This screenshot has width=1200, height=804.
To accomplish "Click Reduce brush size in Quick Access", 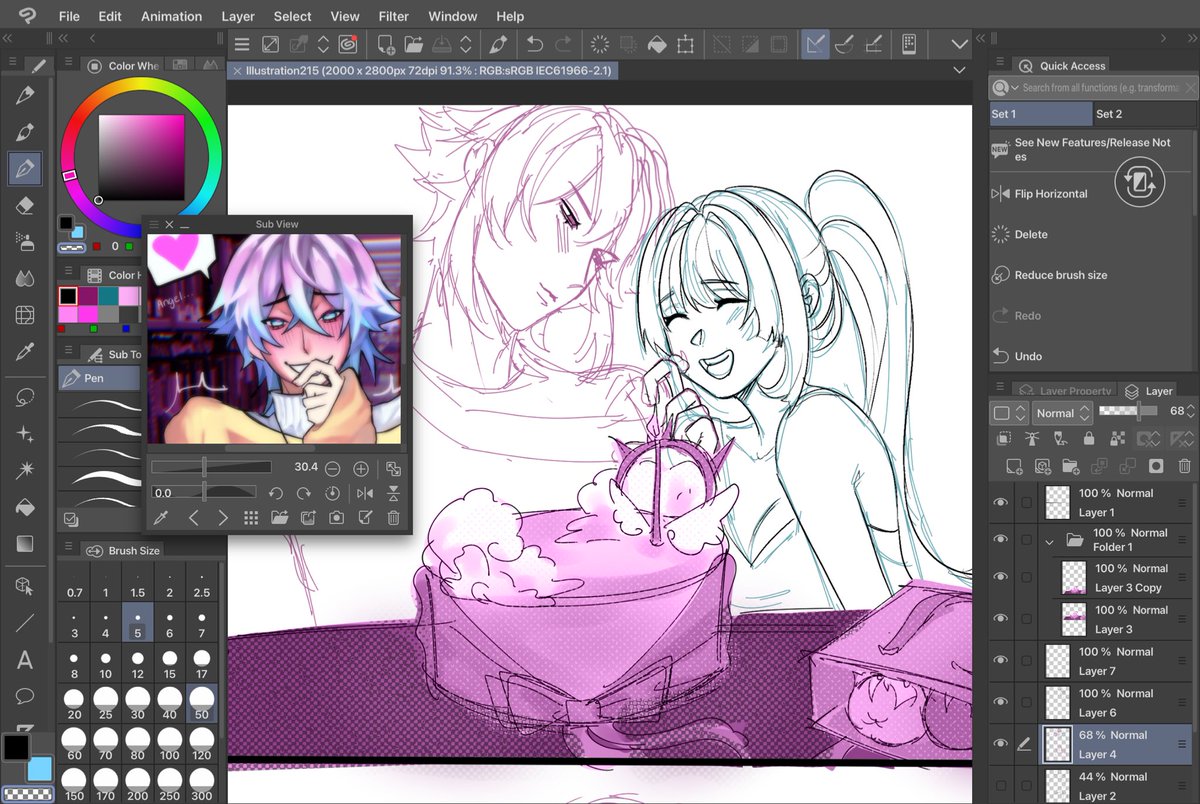I will pos(1060,275).
